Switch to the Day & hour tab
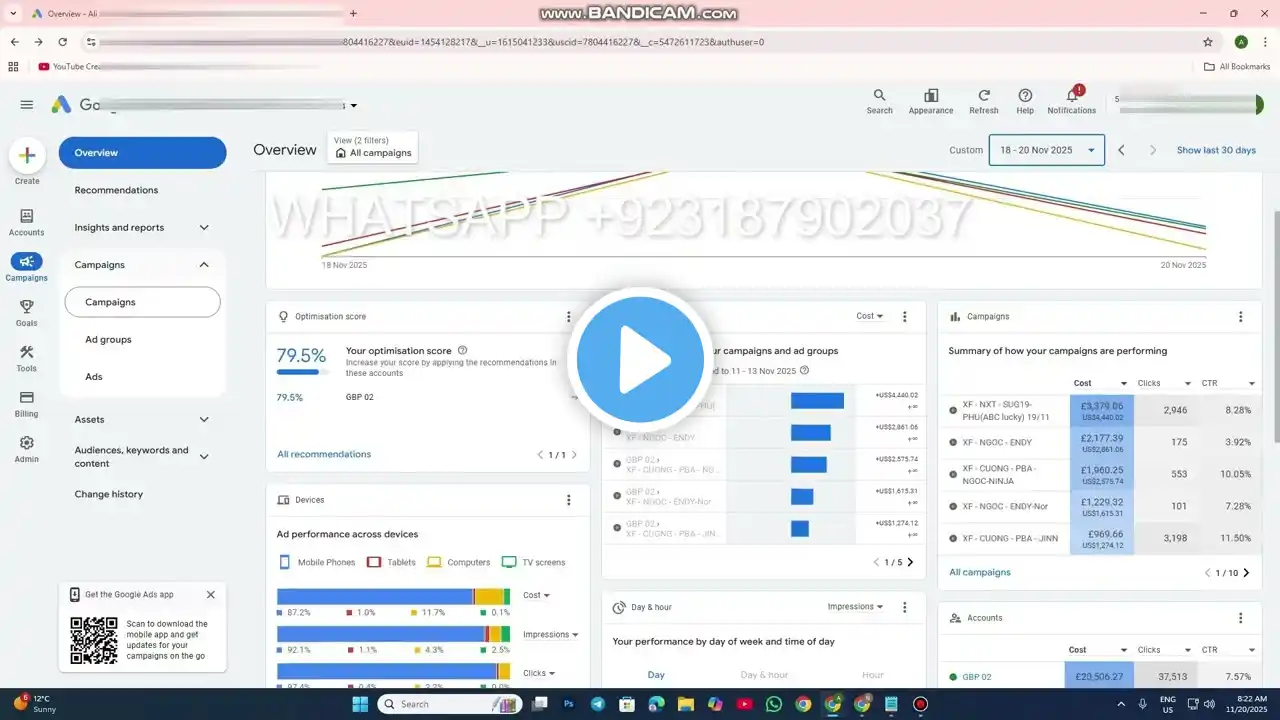1280x720 pixels. point(764,675)
